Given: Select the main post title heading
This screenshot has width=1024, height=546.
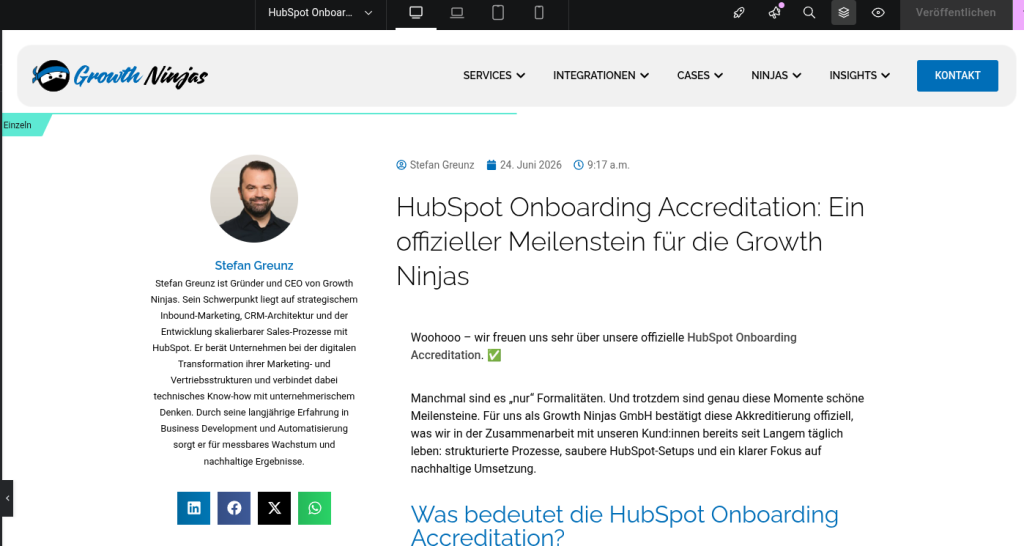Looking at the screenshot, I should click(630, 242).
